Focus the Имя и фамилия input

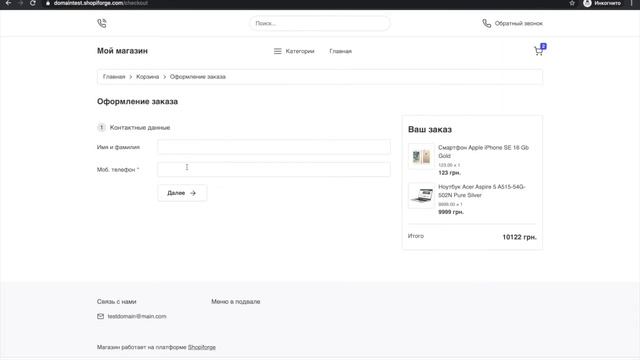274,147
